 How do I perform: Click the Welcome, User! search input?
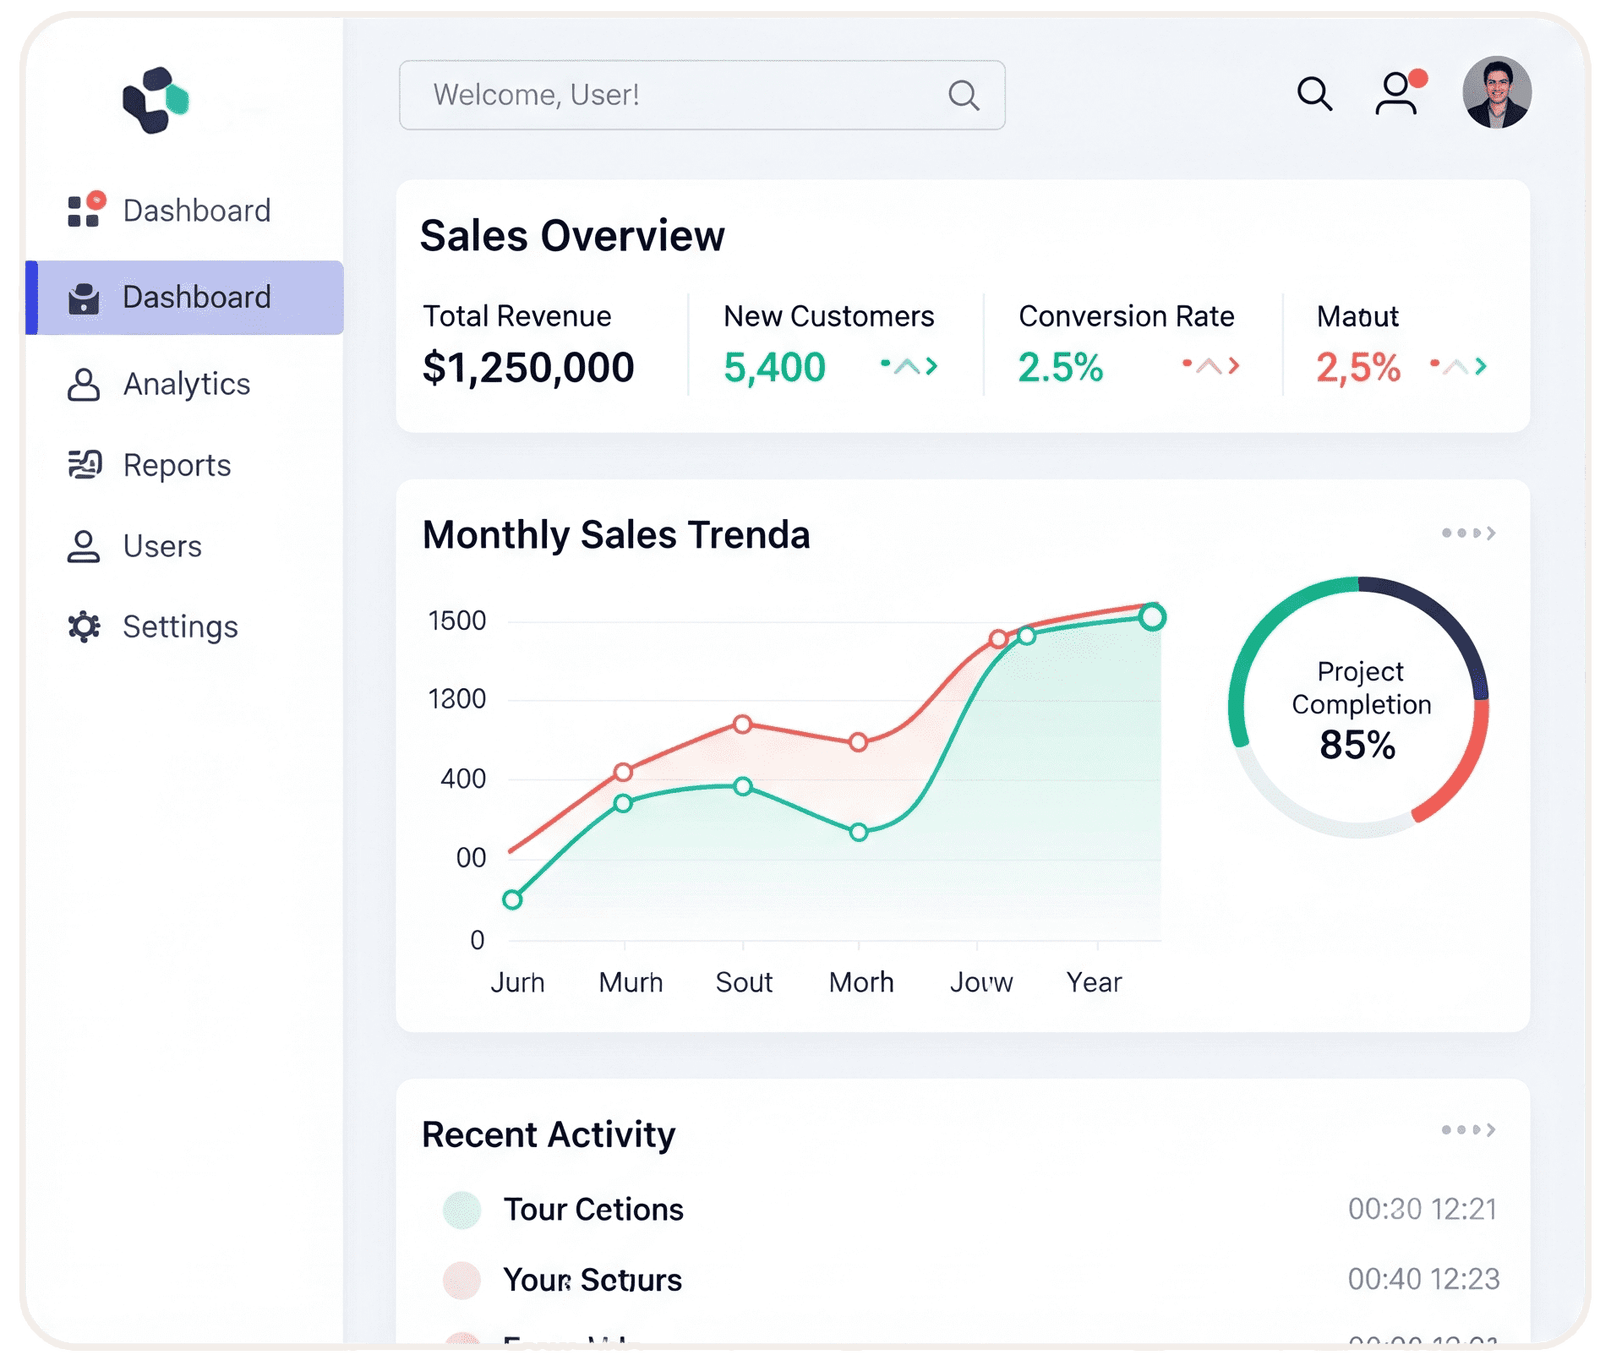tap(680, 95)
